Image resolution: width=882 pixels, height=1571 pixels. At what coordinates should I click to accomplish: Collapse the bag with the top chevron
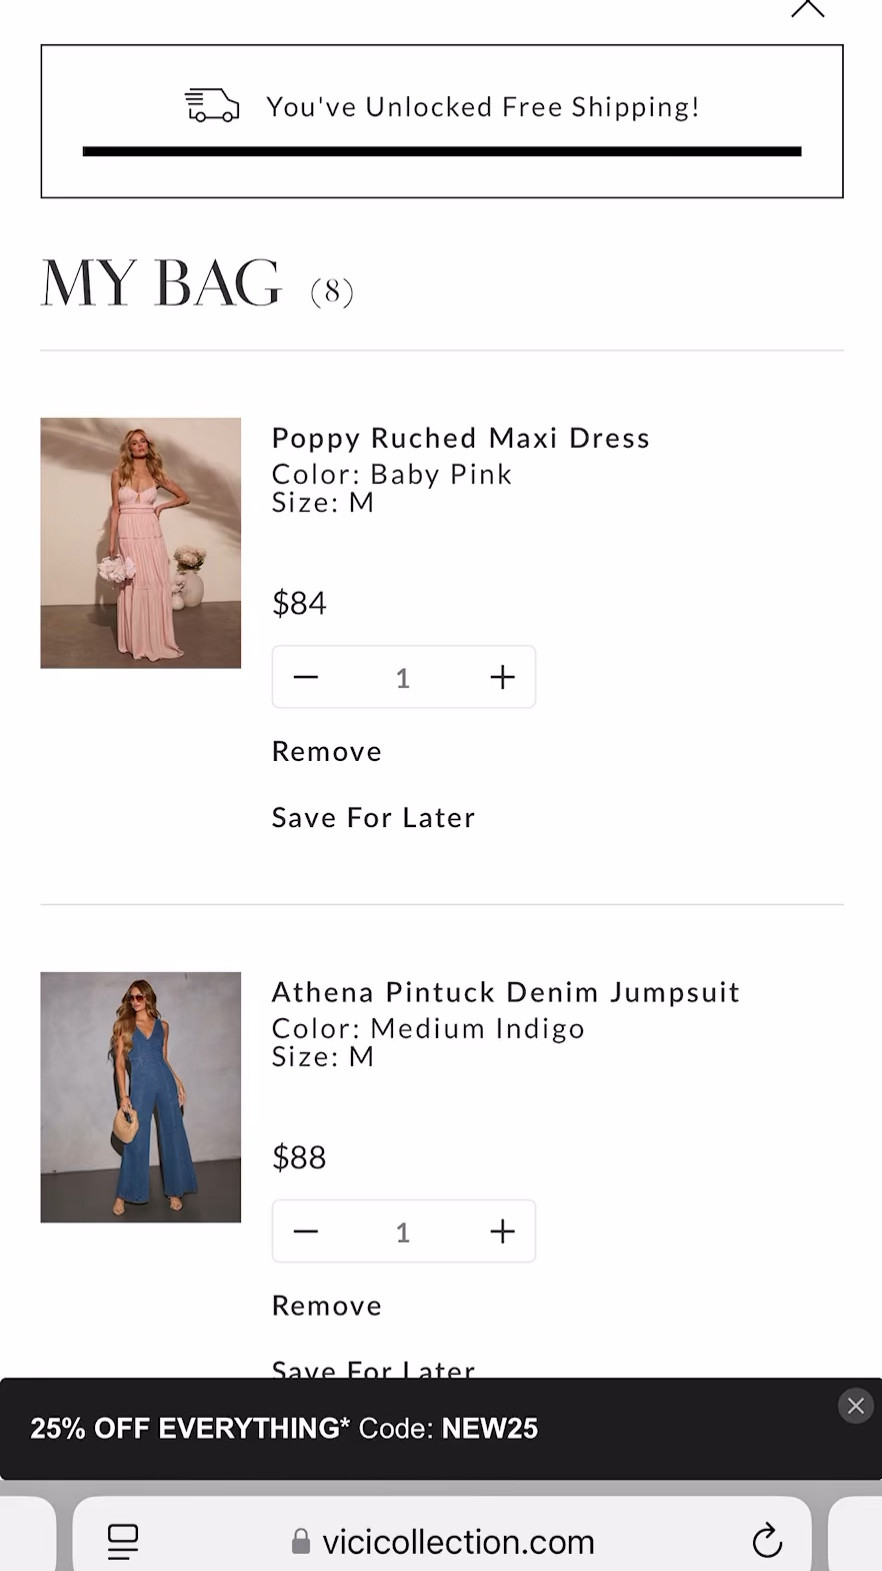click(808, 10)
